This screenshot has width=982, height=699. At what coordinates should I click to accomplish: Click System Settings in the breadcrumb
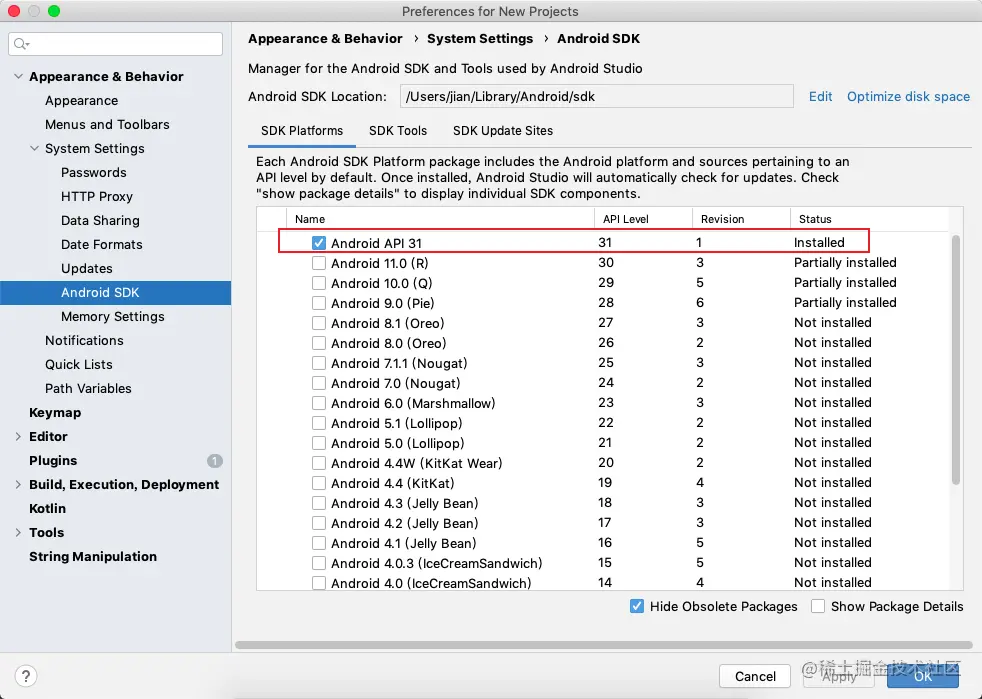pyautogui.click(x=480, y=39)
